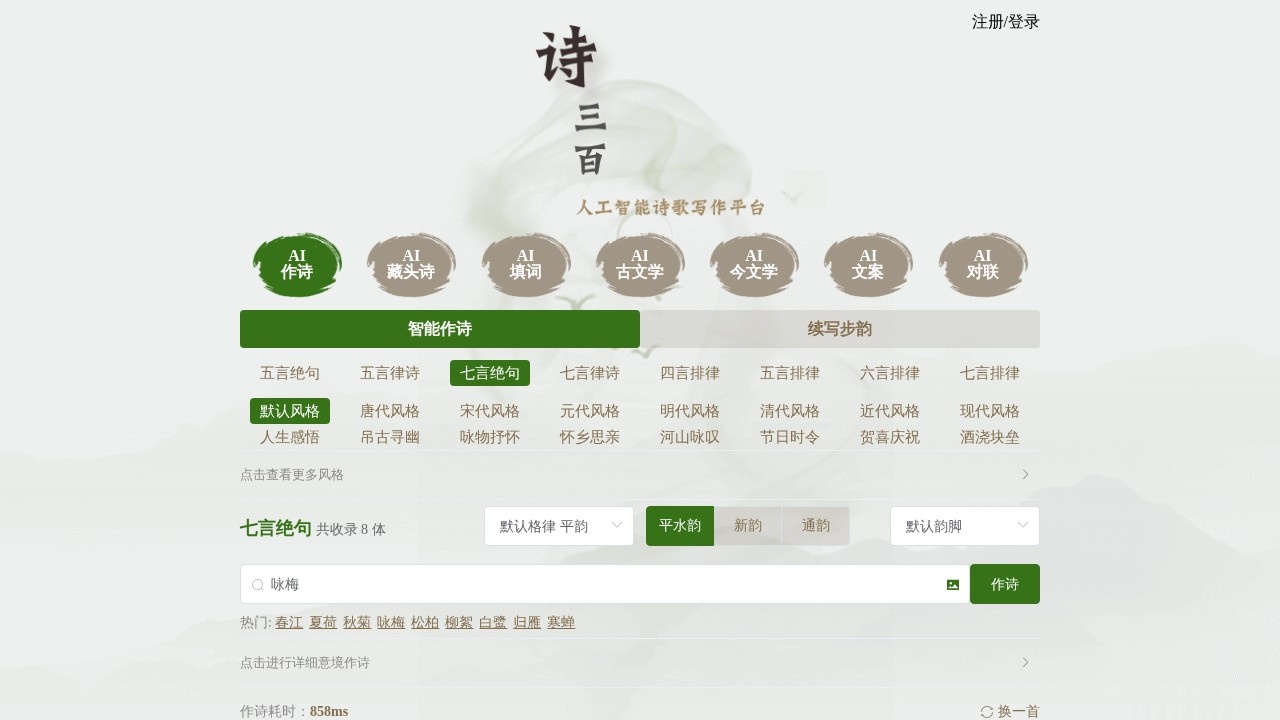Click the 注册/登录 link
This screenshot has height=720, width=1280.
[1004, 20]
